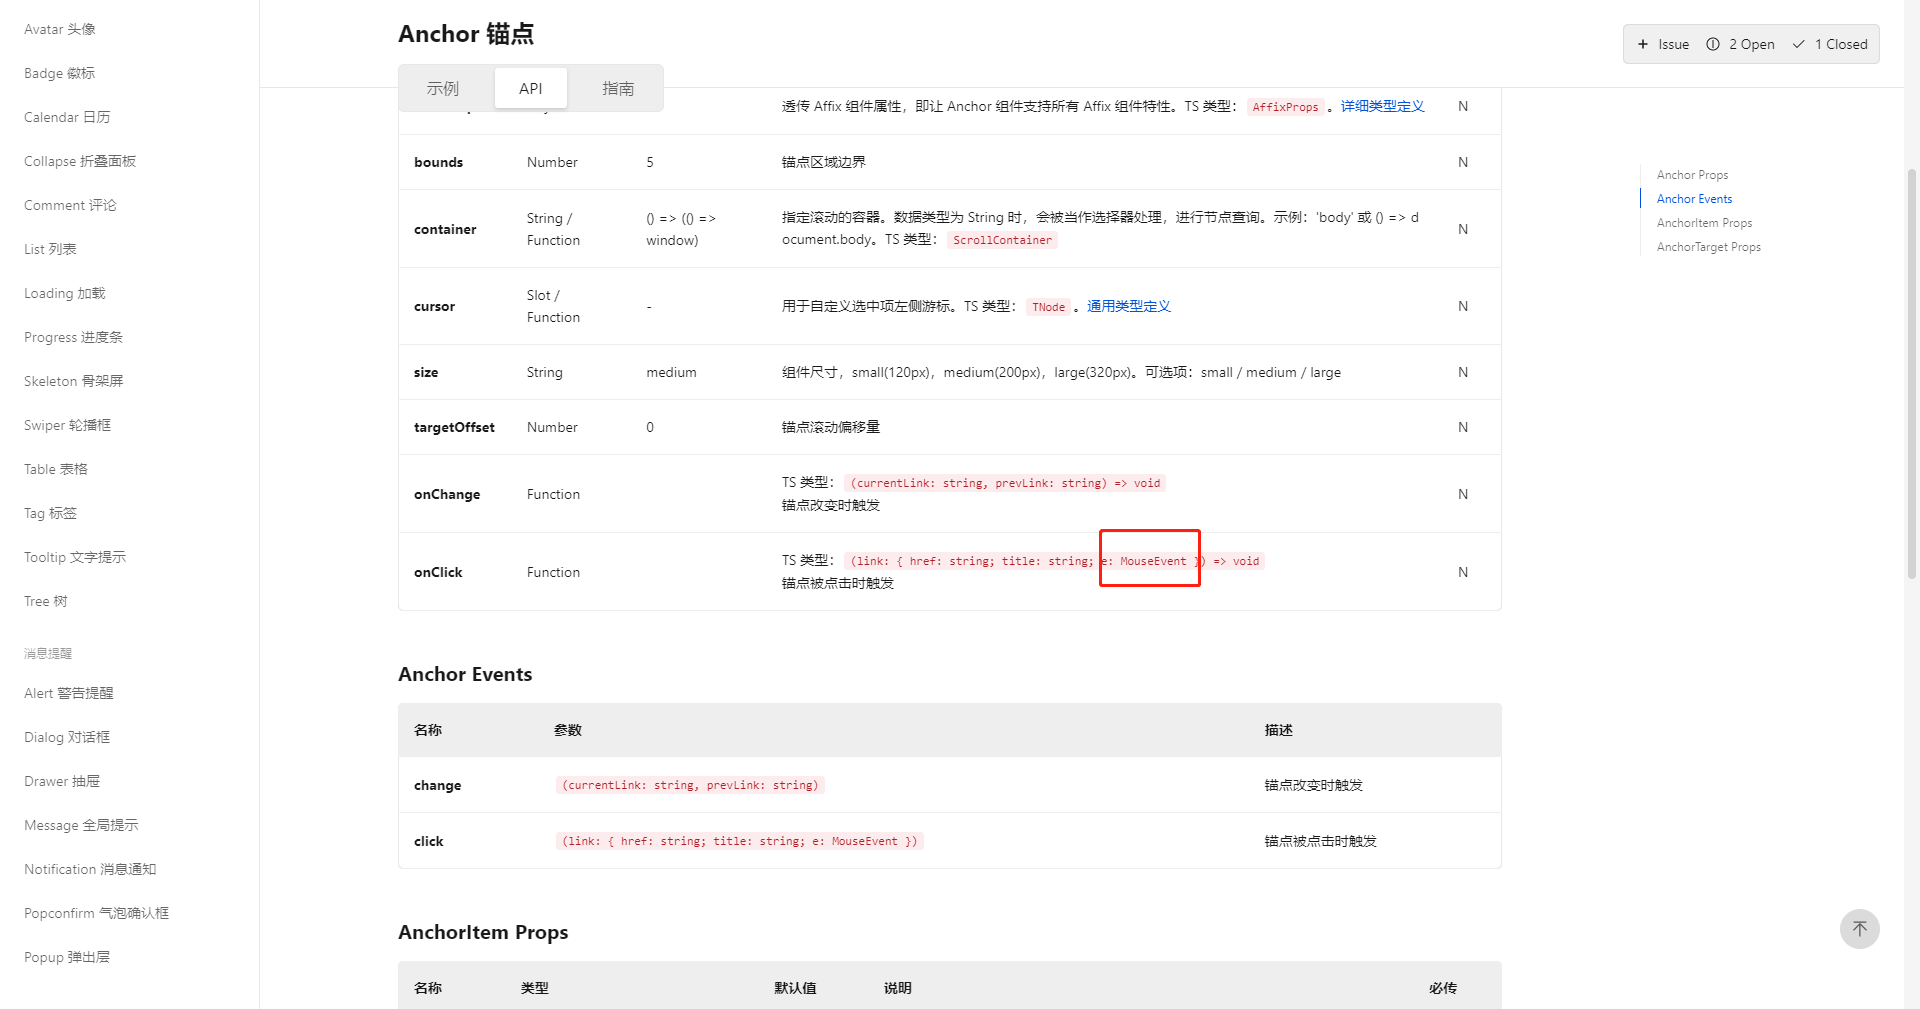This screenshot has height=1009, width=1920.
Task: Click the back-to-top arrow button
Action: [1859, 929]
